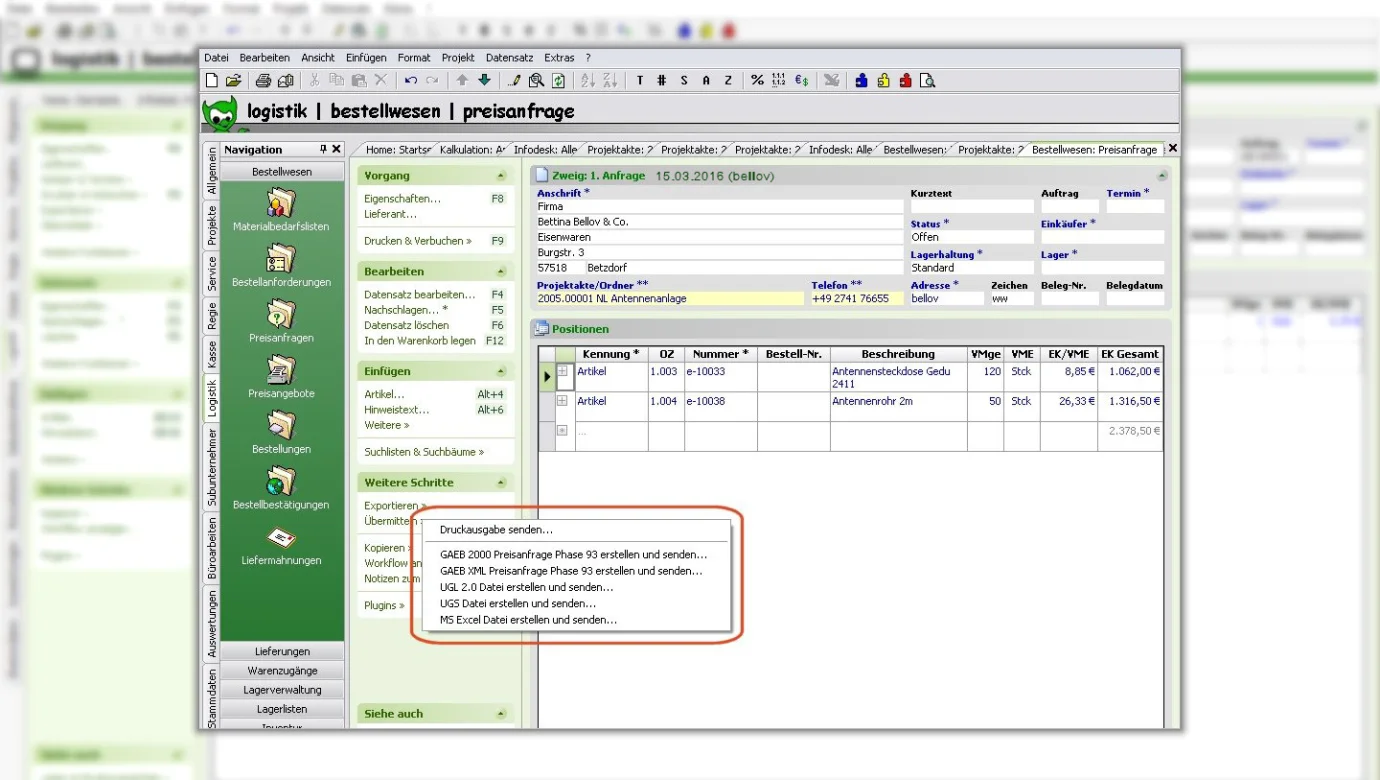Image resolution: width=1380 pixels, height=780 pixels.
Task: Click the Liefermahnungen envelope icon
Action: click(x=281, y=538)
